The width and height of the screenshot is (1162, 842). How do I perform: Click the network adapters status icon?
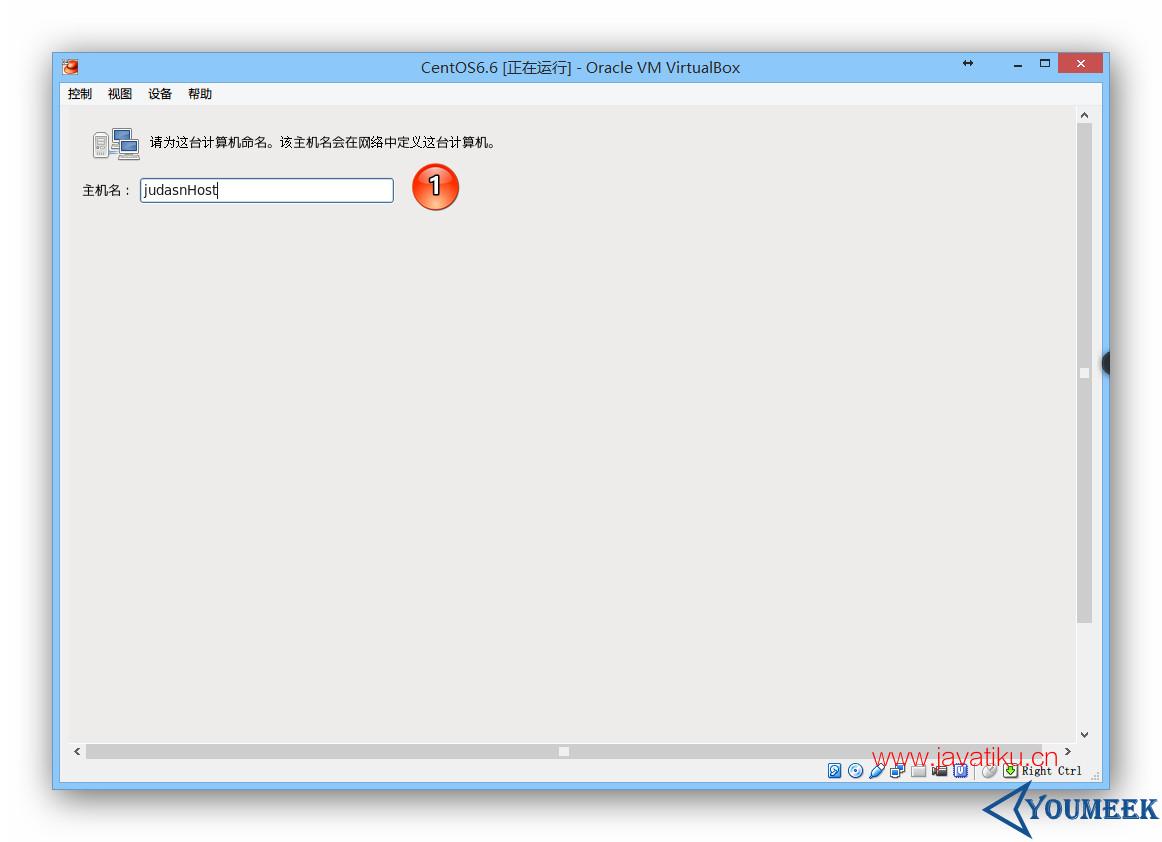click(897, 771)
